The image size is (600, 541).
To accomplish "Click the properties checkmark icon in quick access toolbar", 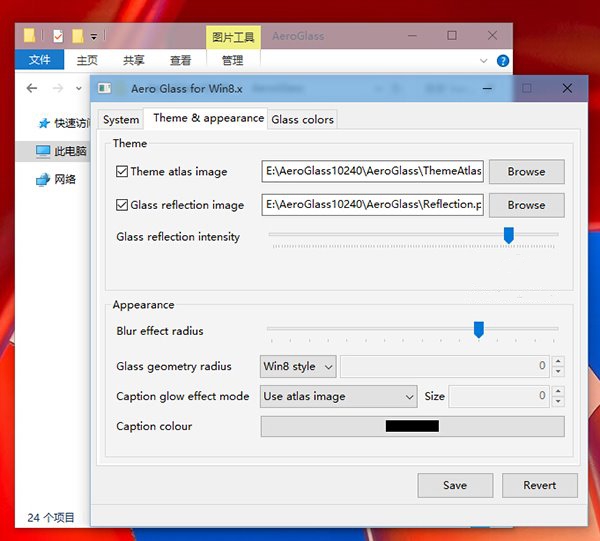I will pyautogui.click(x=57, y=37).
